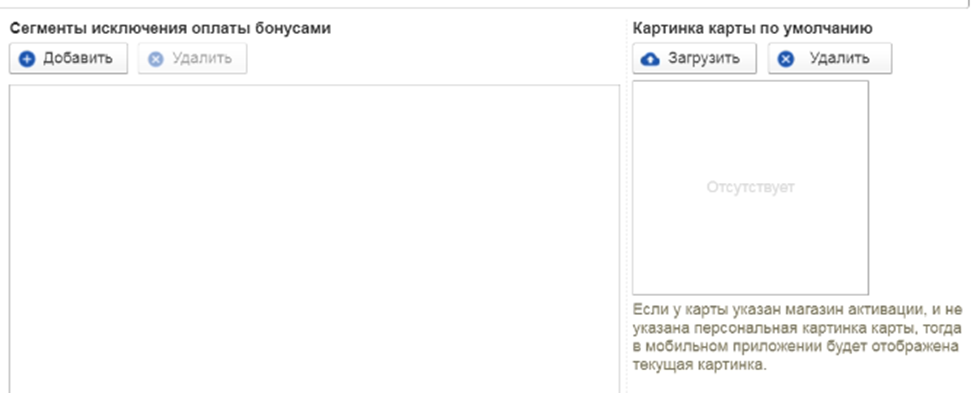Click inside the empty segments list area
The width and height of the screenshot is (974, 393).
(314, 239)
